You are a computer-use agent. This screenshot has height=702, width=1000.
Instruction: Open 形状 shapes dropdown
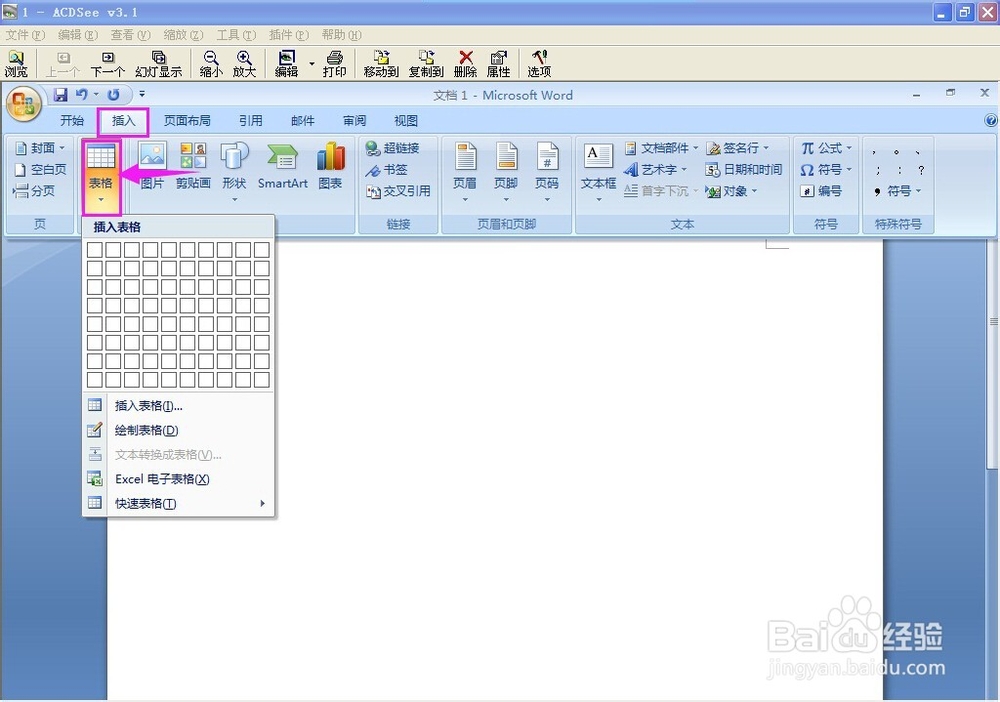pyautogui.click(x=234, y=173)
